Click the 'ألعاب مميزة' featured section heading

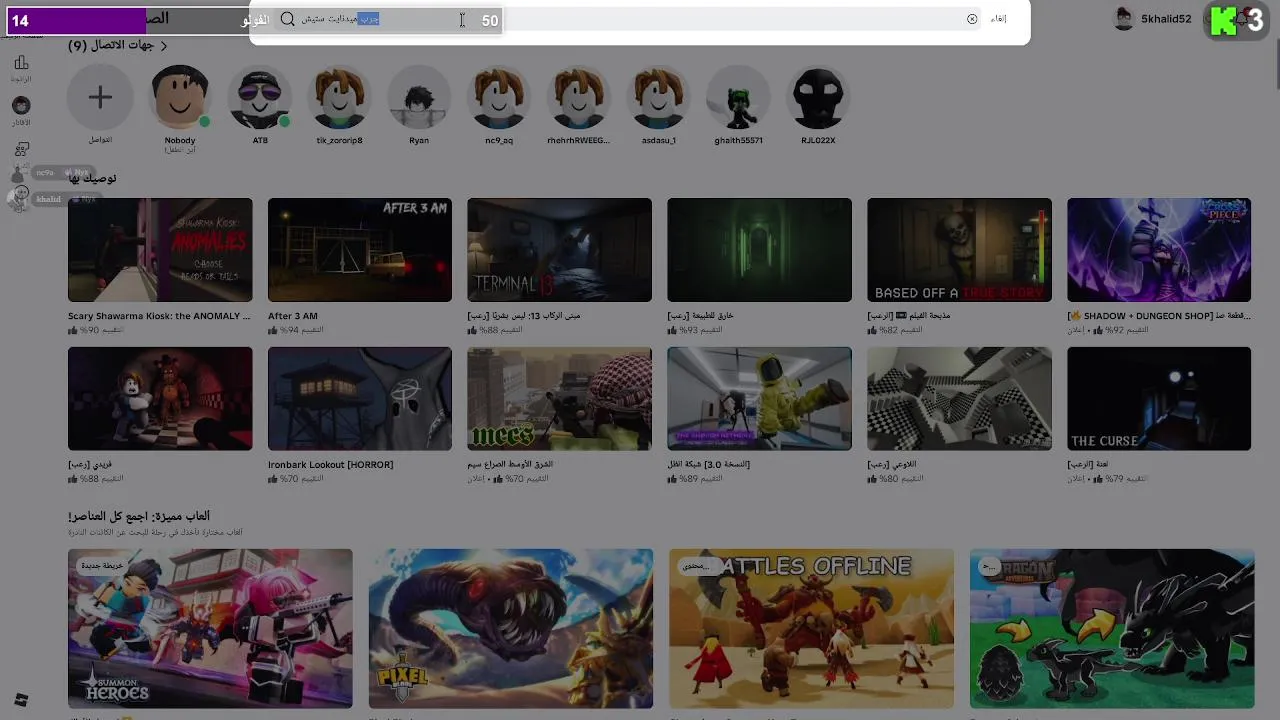(139, 516)
